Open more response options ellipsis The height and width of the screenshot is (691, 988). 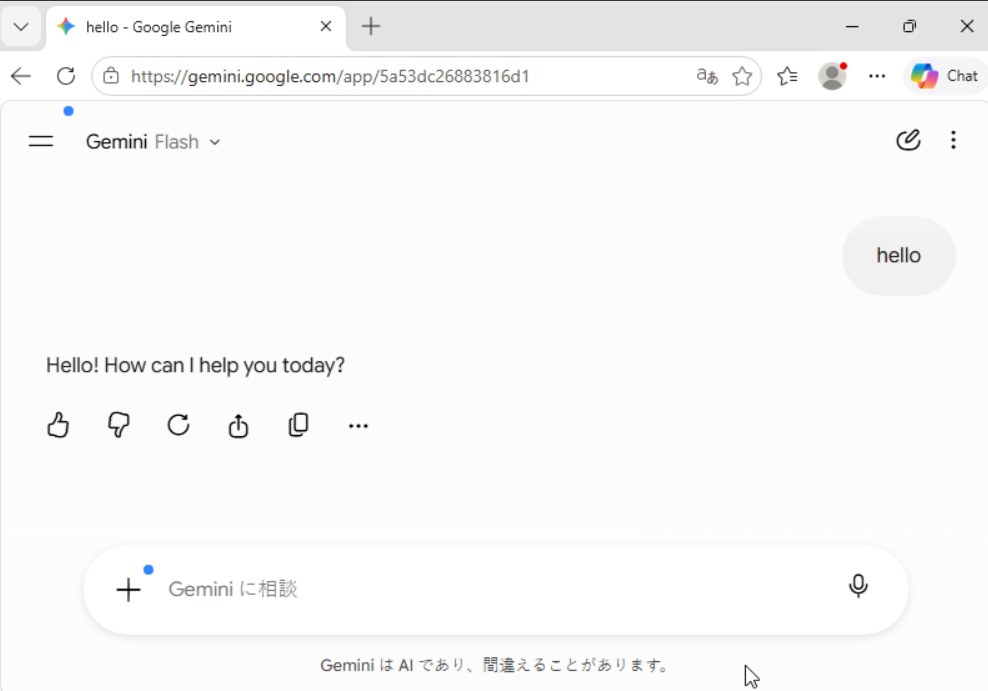coord(358,426)
